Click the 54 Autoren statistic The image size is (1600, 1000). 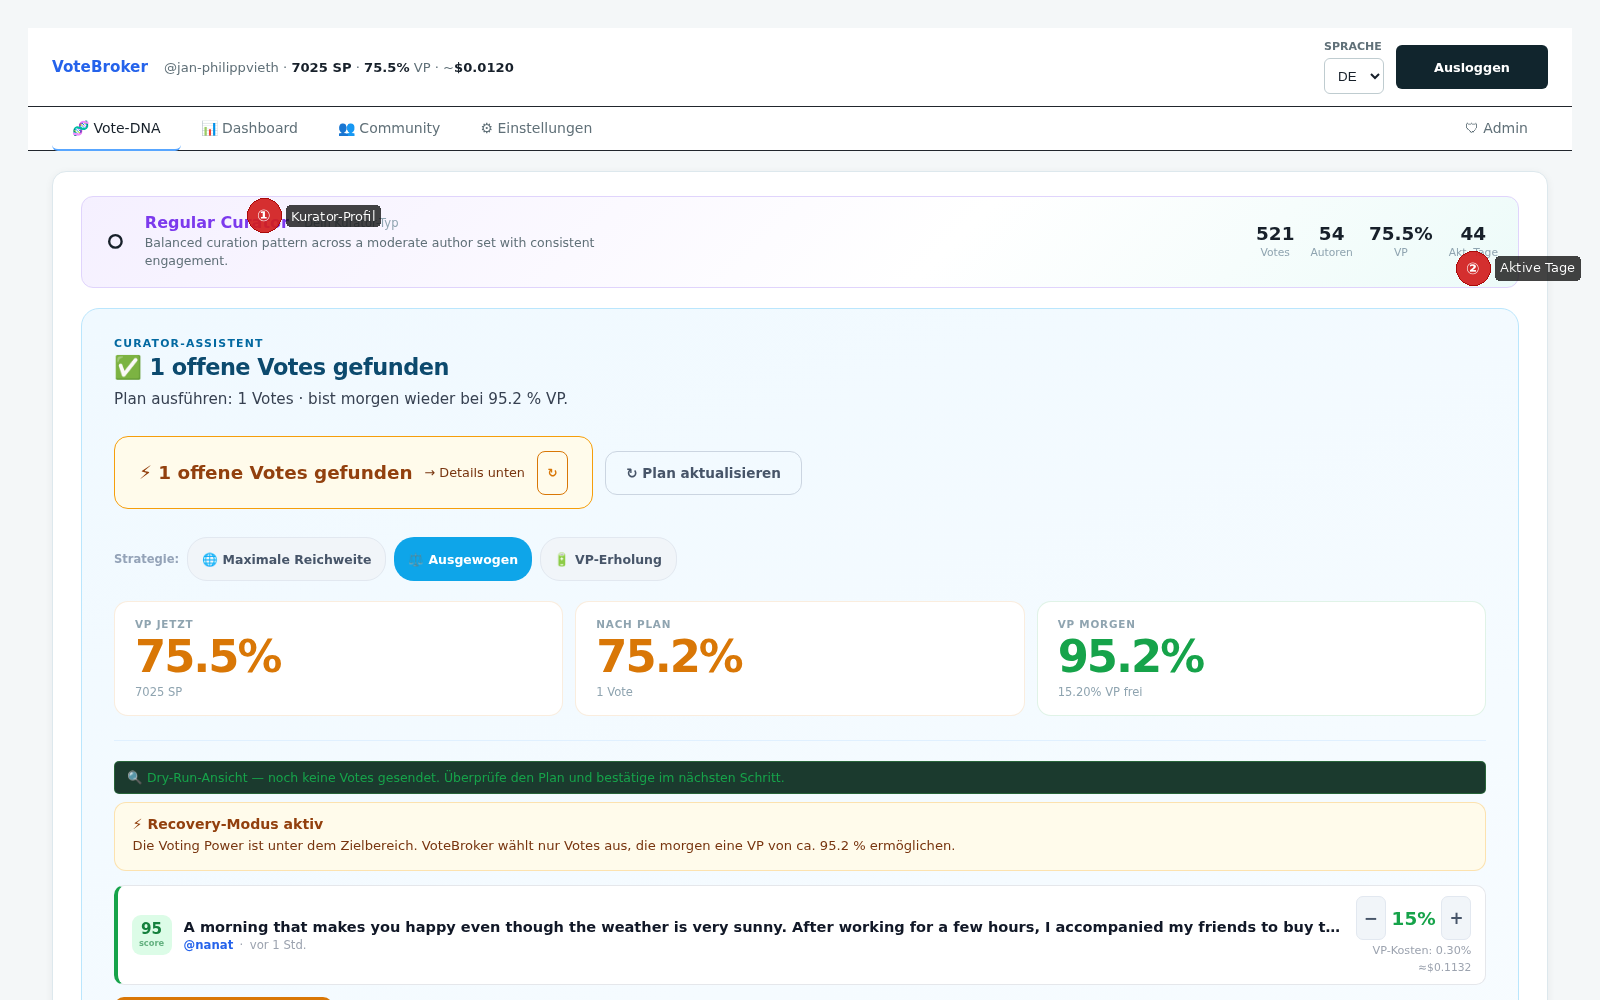pos(1331,241)
